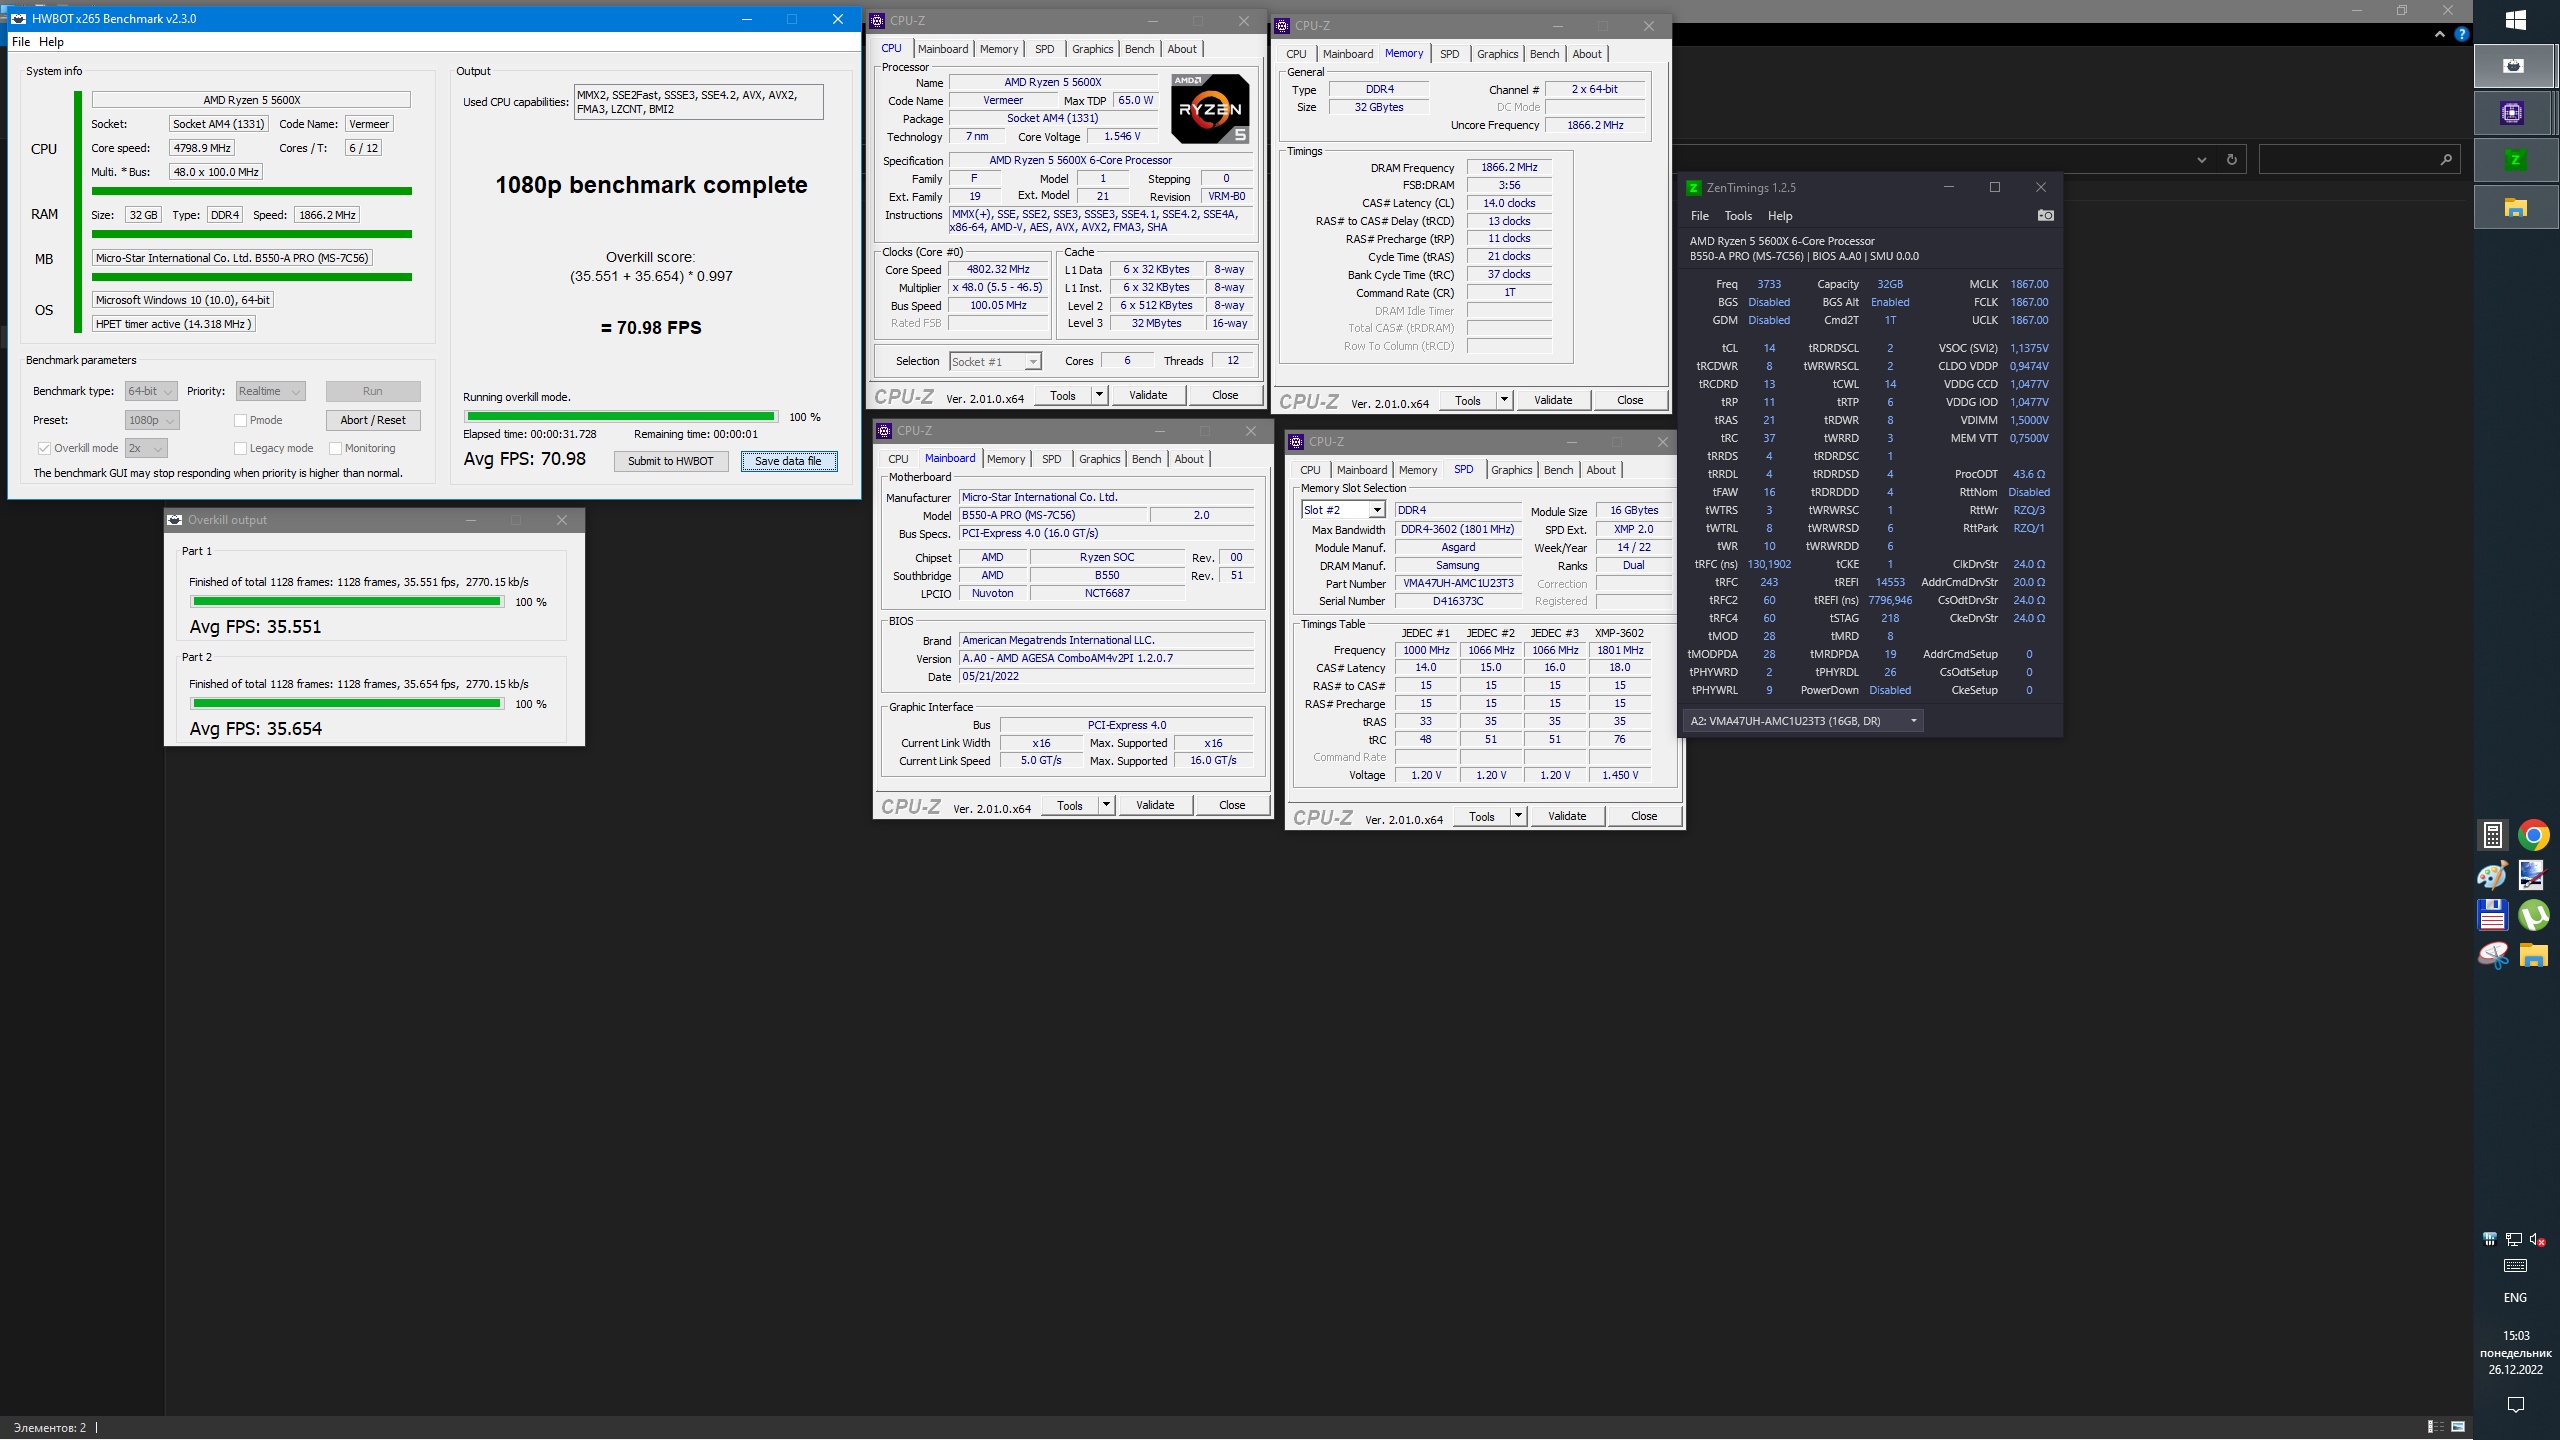Launch Paint.NET picture-brush icon
This screenshot has width=2560, height=1440.
pyautogui.click(x=2534, y=875)
